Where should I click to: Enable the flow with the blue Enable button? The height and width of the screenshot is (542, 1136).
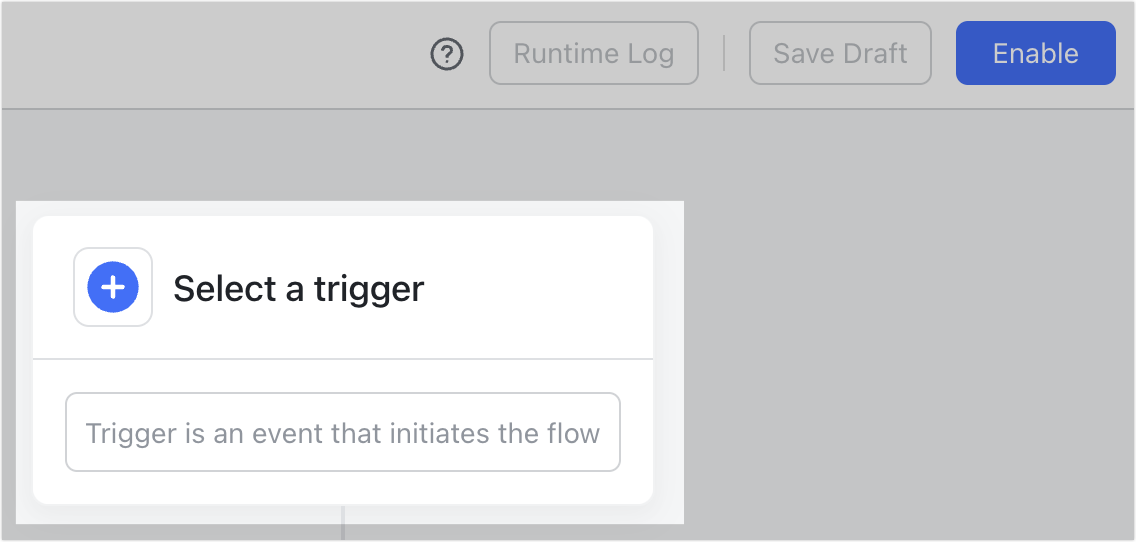(x=1036, y=53)
